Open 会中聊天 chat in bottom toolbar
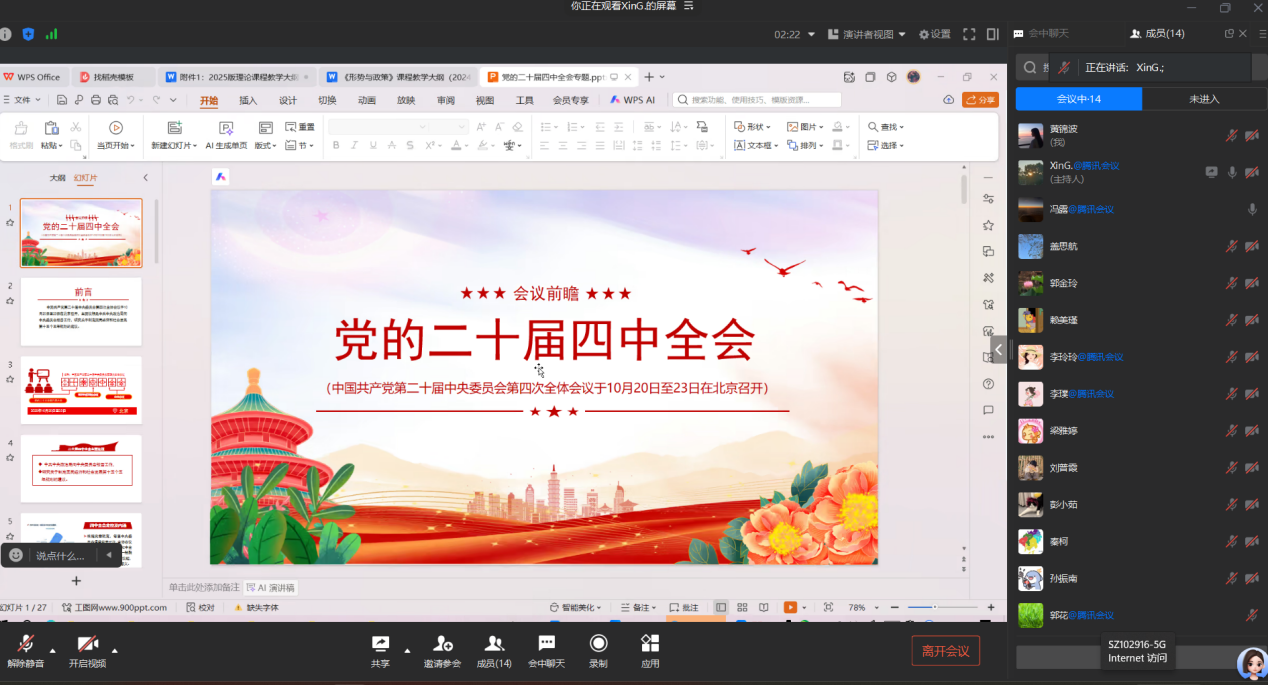Image resolution: width=1268 pixels, height=685 pixels. (x=546, y=651)
